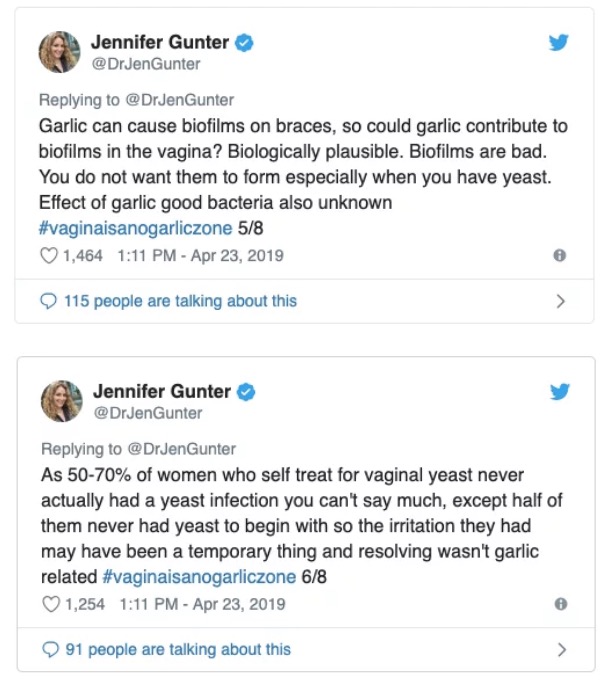The image size is (605, 680).
Task: Open info icon on the 6/8 tweet
Action: 560,604
